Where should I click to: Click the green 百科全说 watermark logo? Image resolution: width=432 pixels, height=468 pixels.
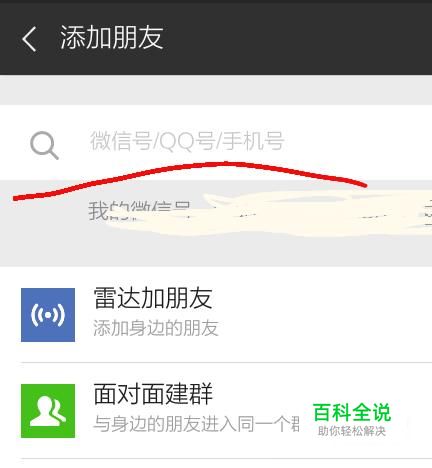pyautogui.click(x=352, y=413)
